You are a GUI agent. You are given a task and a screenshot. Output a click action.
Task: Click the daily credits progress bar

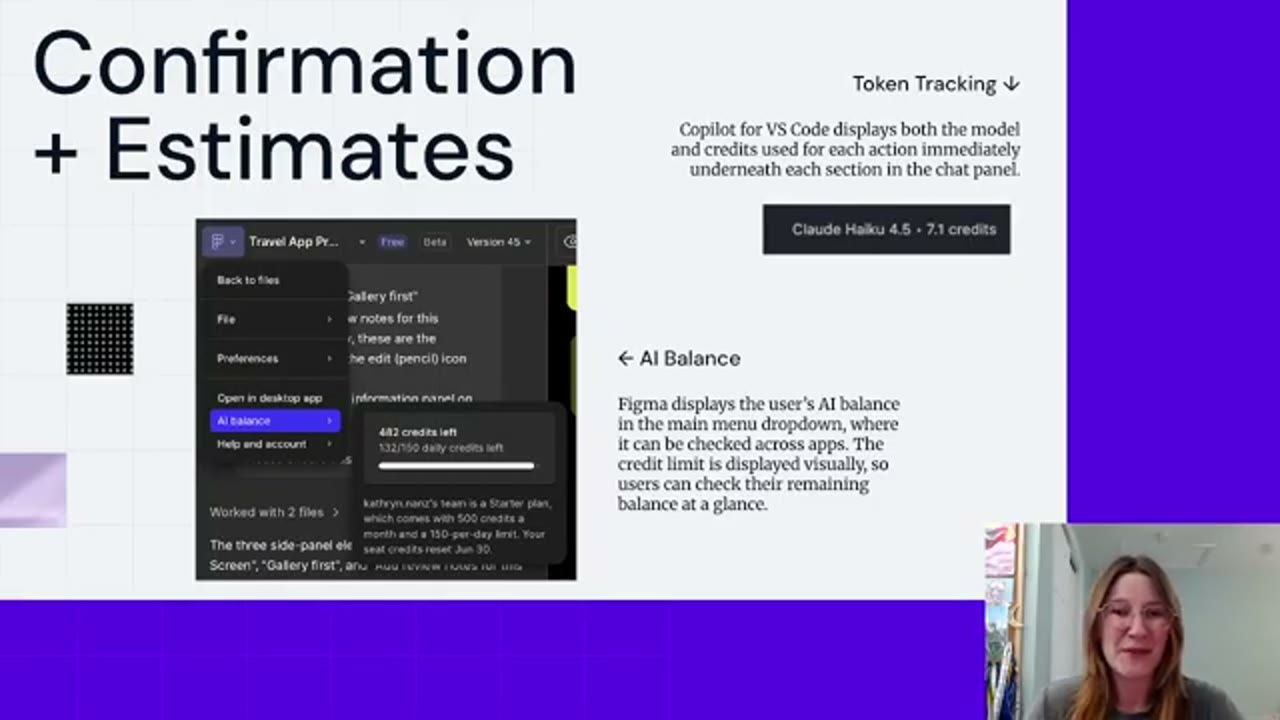(457, 465)
